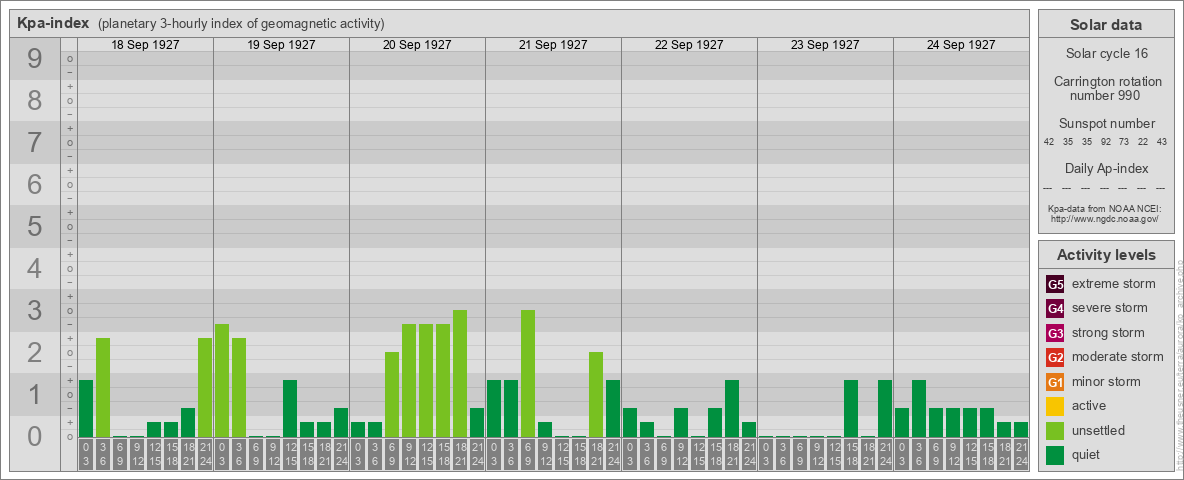Screen dimensions: 1184x480
Task: Select the light green unsettled swatch
Action: 1055,430
